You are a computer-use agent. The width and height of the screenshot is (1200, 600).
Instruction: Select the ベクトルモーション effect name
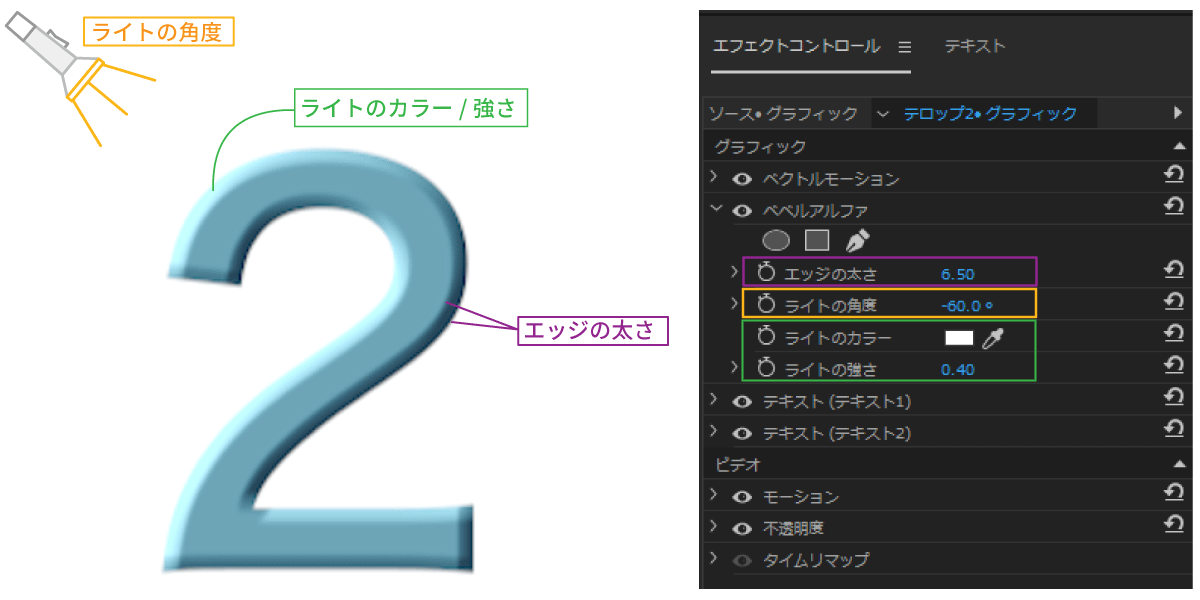831,180
